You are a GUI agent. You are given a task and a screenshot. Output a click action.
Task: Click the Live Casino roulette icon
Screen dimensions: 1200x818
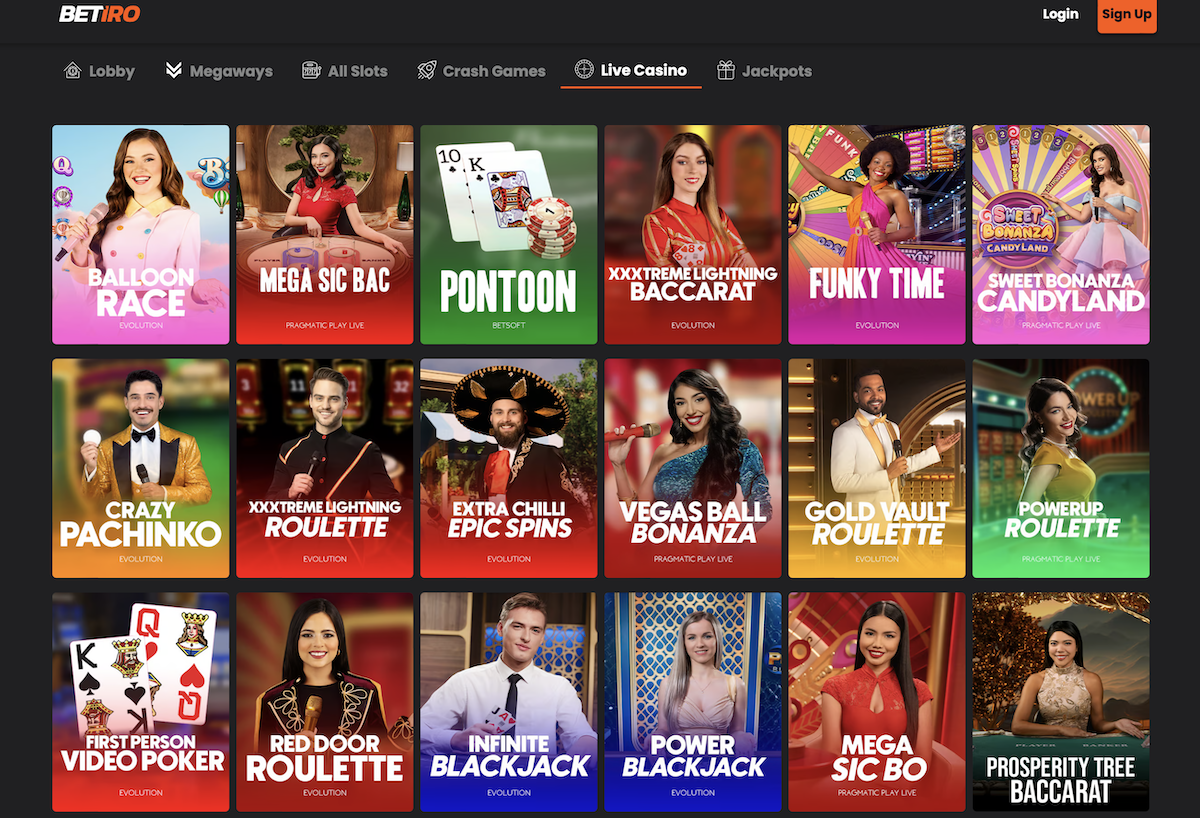click(584, 70)
